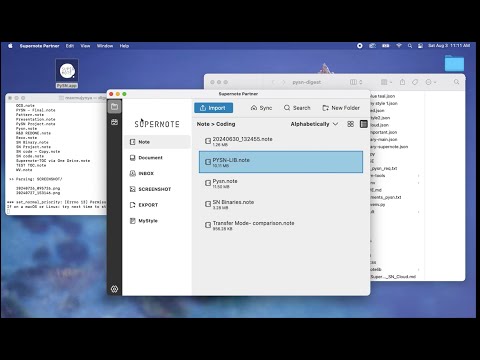480x360 pixels.
Task: Select _pysn_req.txt in Finder window
Action: point(384,168)
